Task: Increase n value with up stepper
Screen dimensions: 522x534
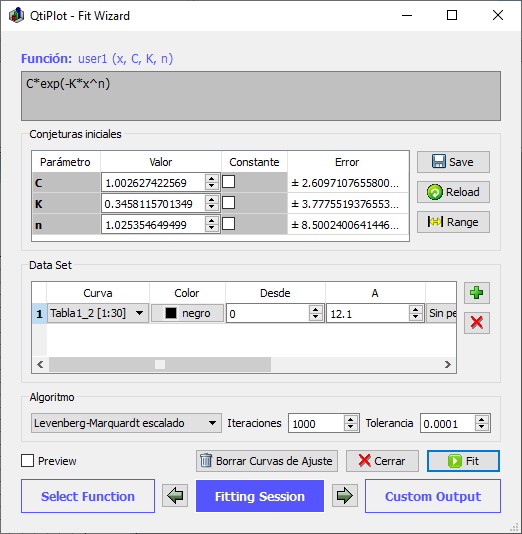Action: tap(212, 221)
